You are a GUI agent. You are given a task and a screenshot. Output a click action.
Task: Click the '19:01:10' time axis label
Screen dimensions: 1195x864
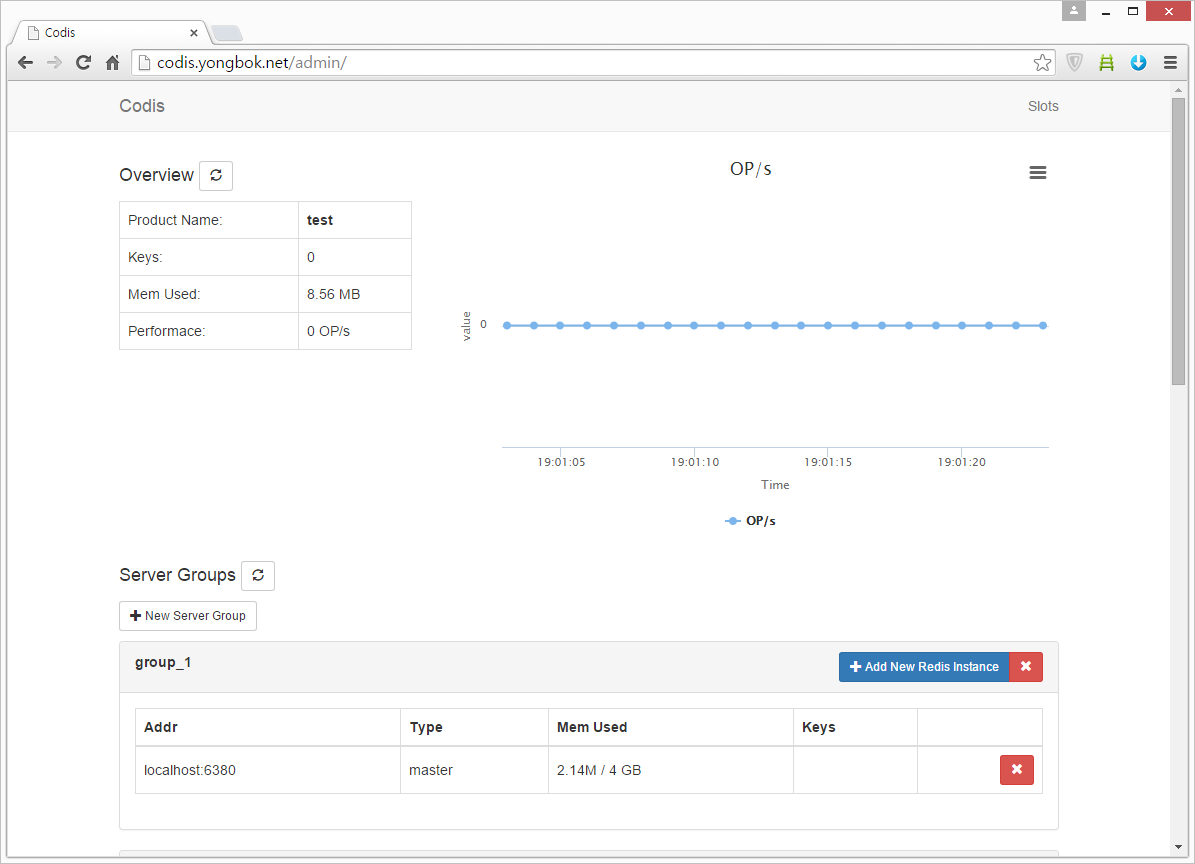click(x=694, y=462)
